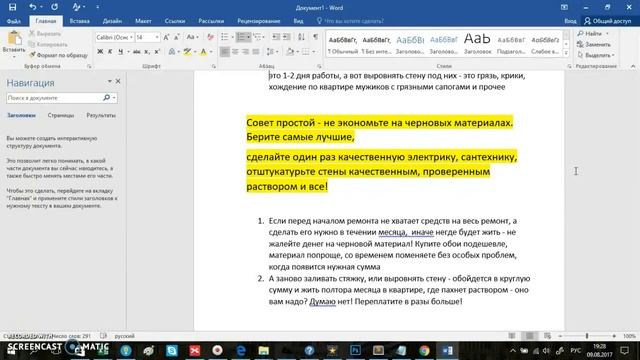
Task: Click Общий доступ share button
Action: pos(608,21)
